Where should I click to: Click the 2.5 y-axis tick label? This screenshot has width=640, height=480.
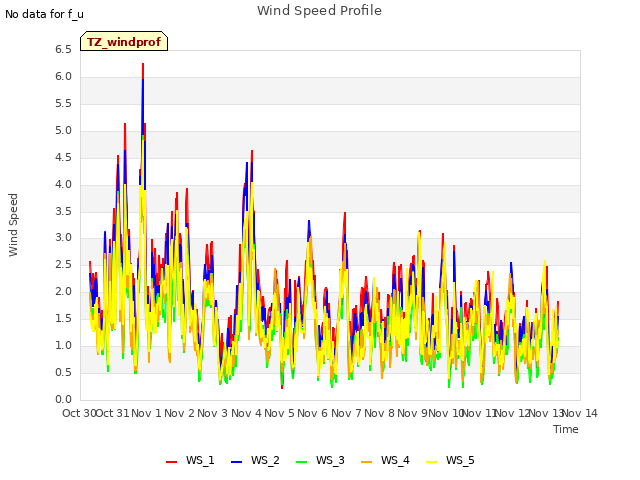(x=63, y=264)
